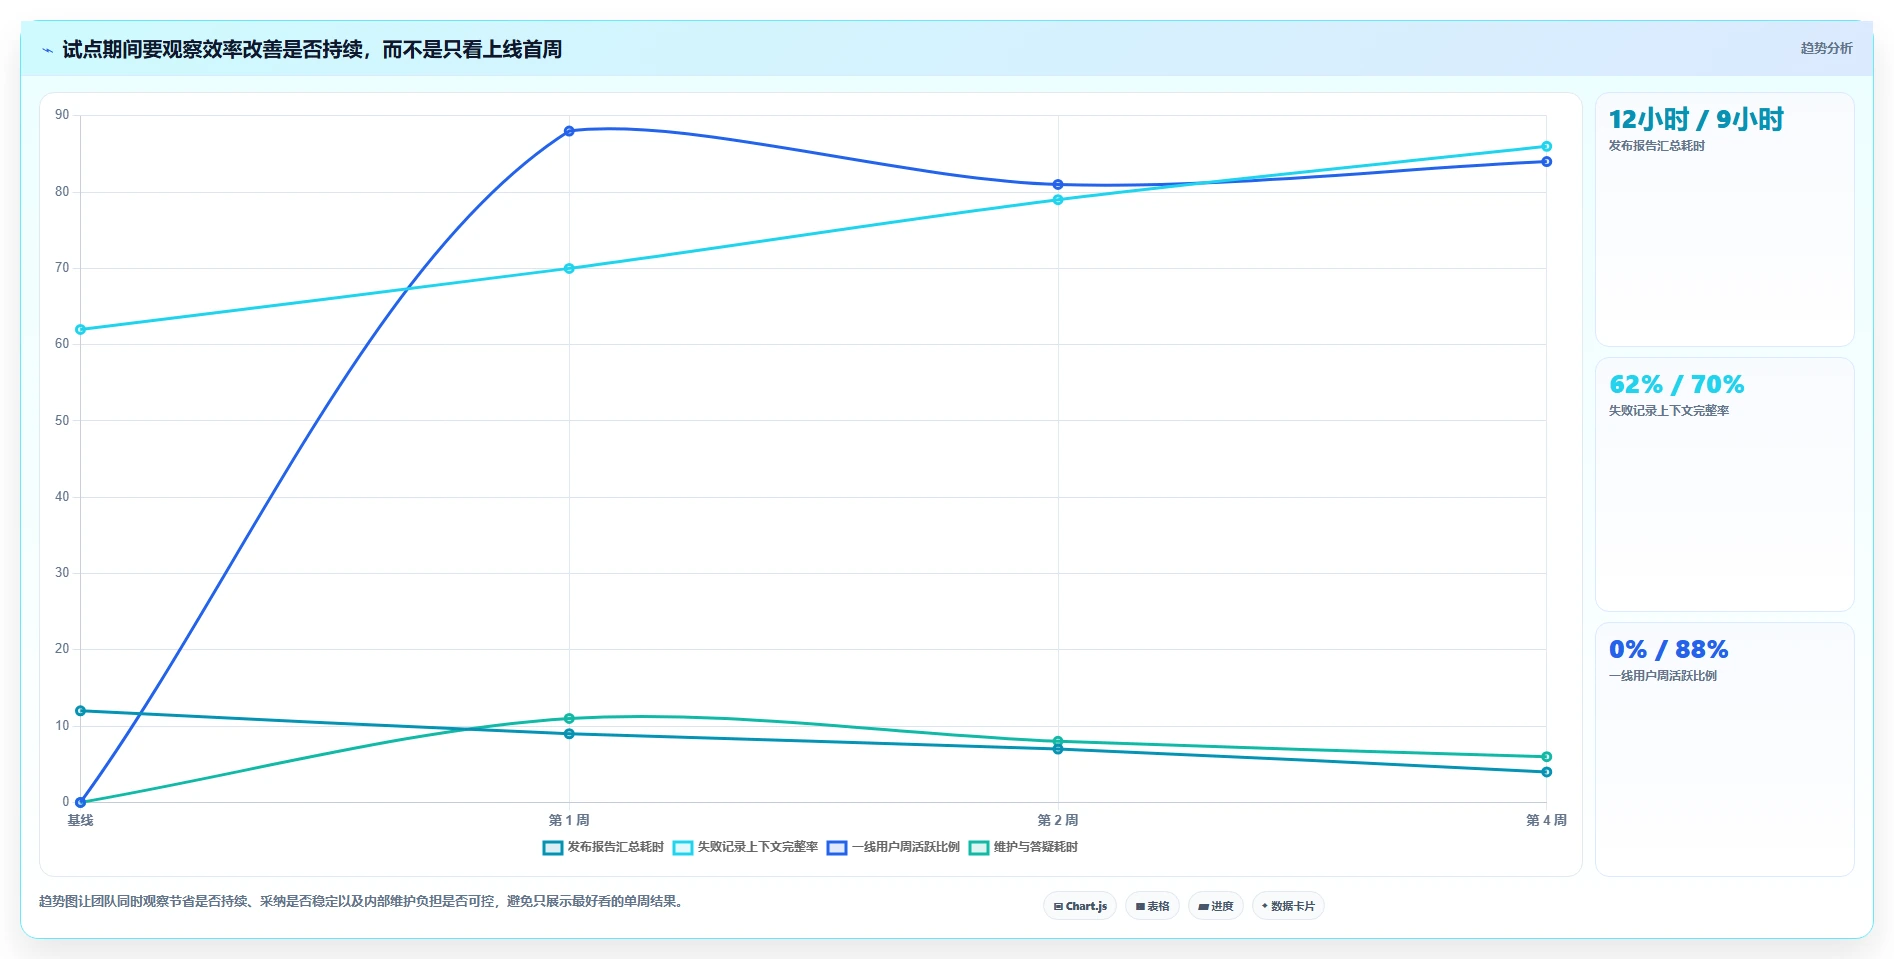
Task: Click the 失败记录上下文完整率 caption in second card
Action: coord(1668,411)
